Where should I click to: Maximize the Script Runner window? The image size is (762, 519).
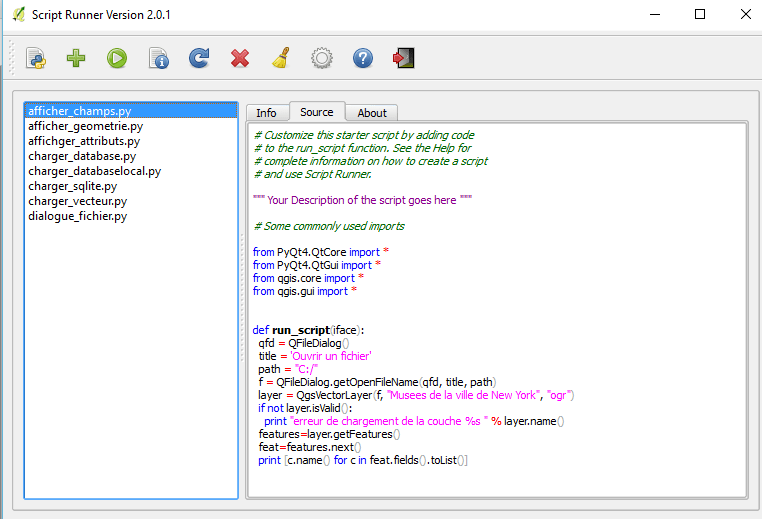click(x=700, y=14)
